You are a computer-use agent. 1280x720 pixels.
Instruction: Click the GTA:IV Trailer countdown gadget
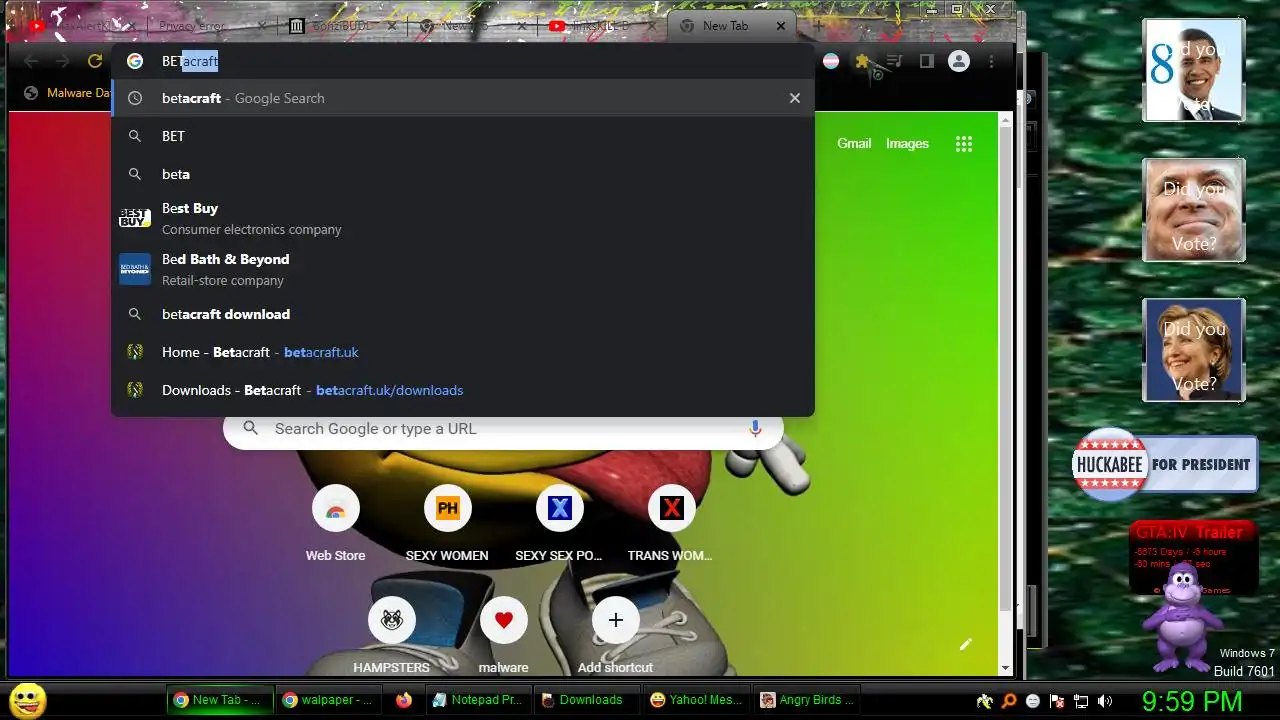pos(1193,555)
